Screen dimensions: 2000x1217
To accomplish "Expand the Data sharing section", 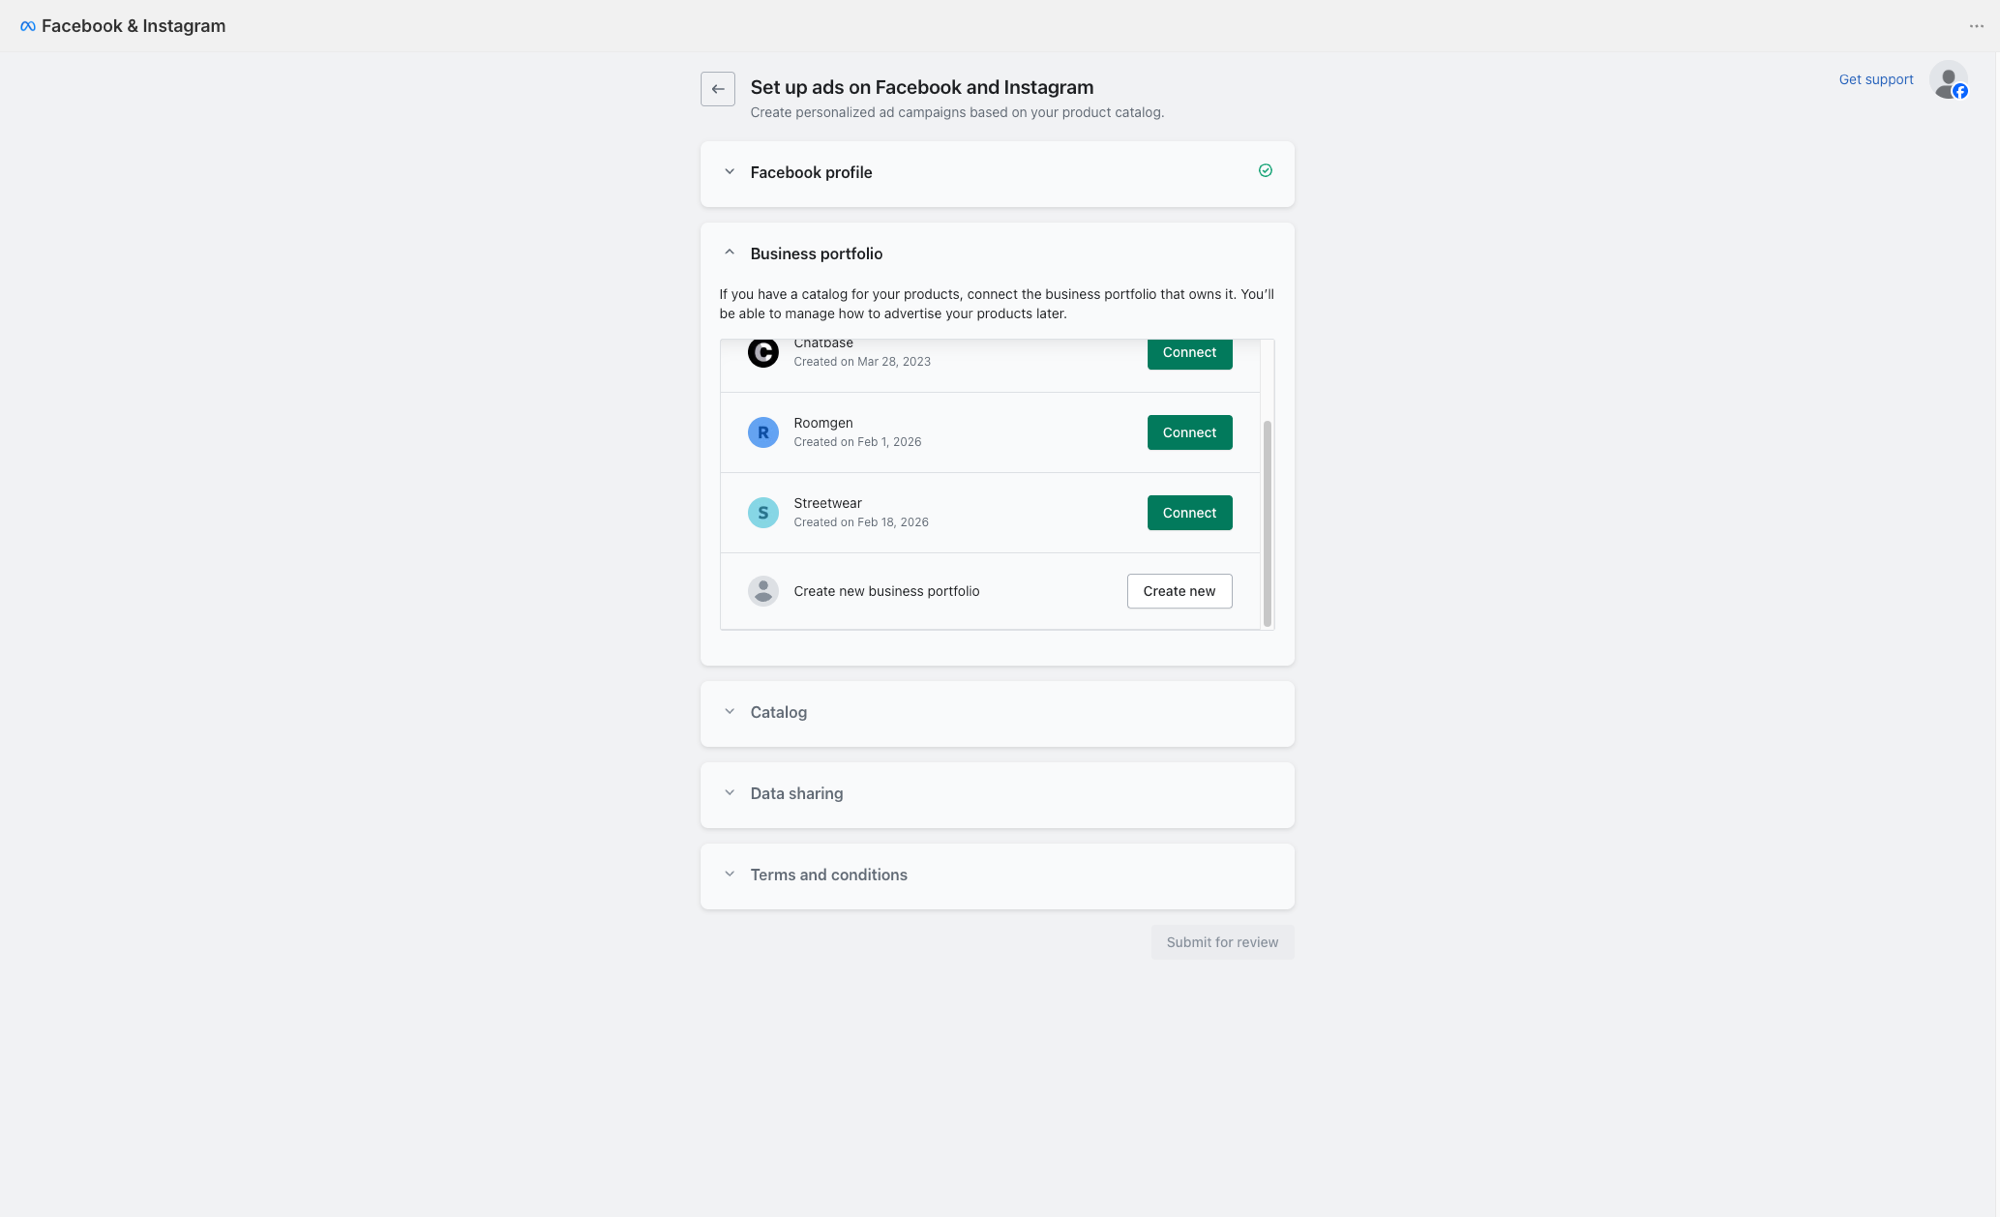I will (729, 793).
